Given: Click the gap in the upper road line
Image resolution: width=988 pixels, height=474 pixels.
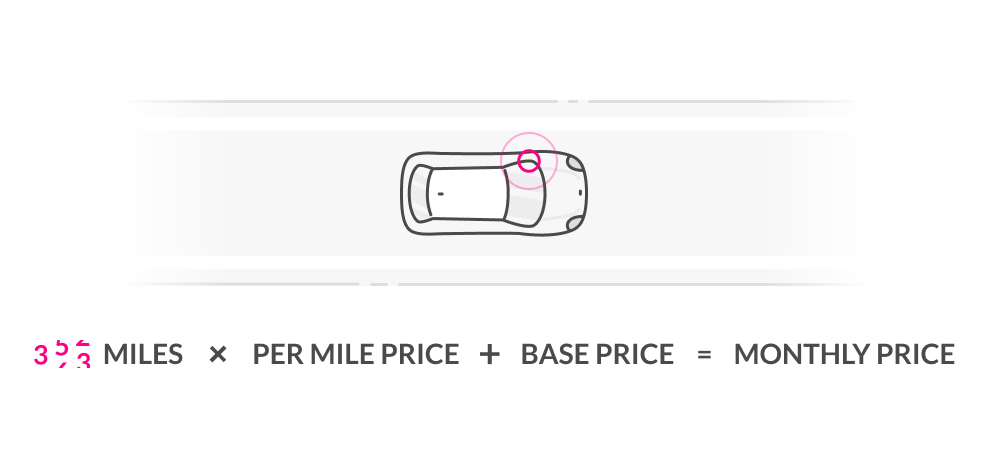Looking at the screenshot, I should pyautogui.click(x=573, y=101).
